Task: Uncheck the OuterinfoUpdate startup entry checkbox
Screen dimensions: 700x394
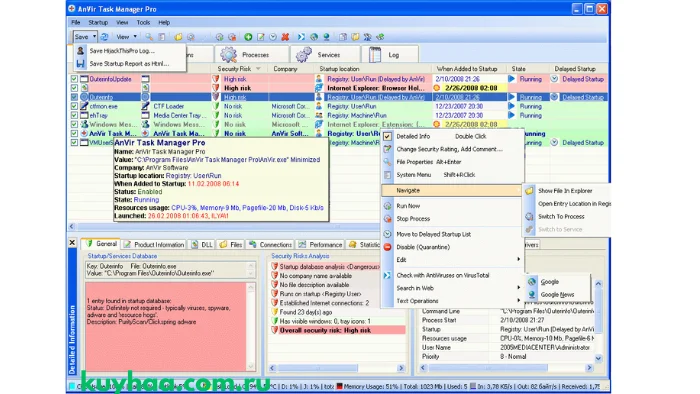Action: (x=74, y=79)
